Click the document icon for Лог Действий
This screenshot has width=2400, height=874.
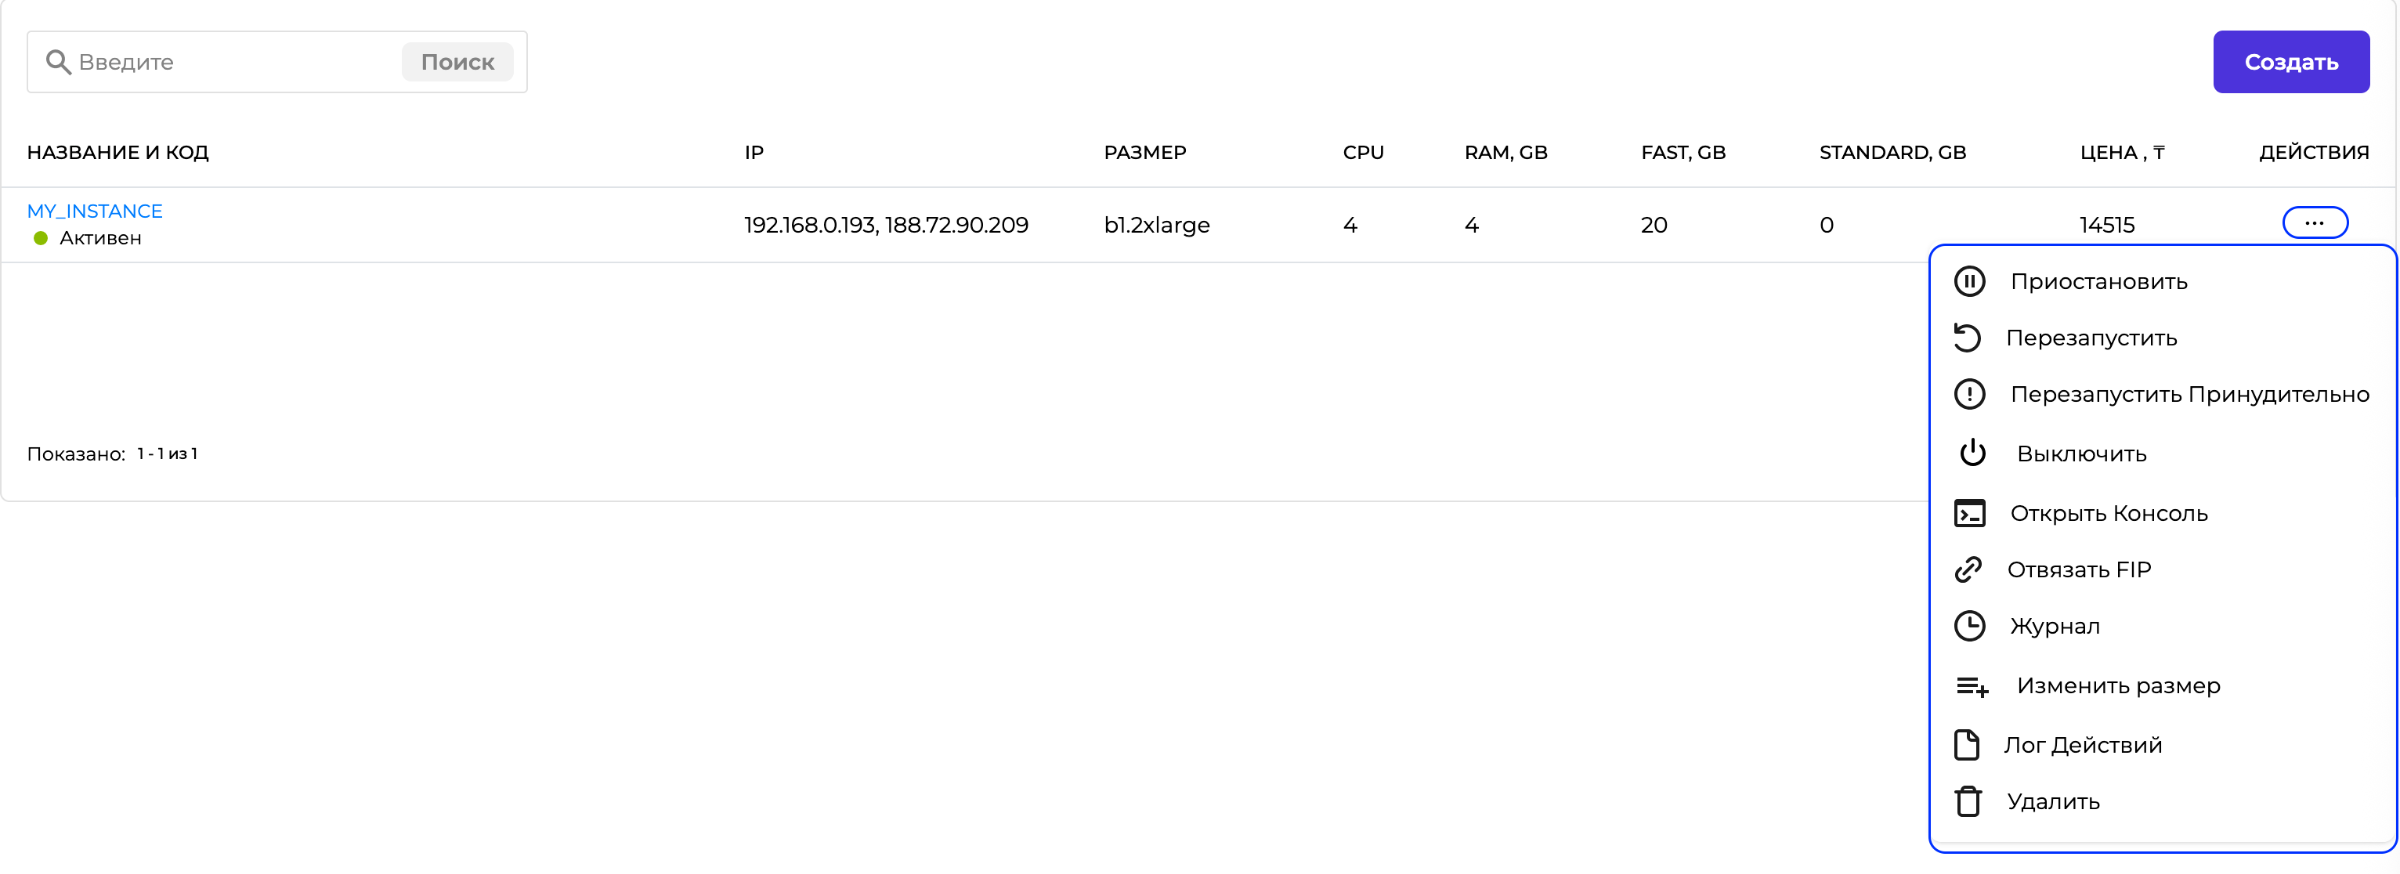click(1966, 745)
